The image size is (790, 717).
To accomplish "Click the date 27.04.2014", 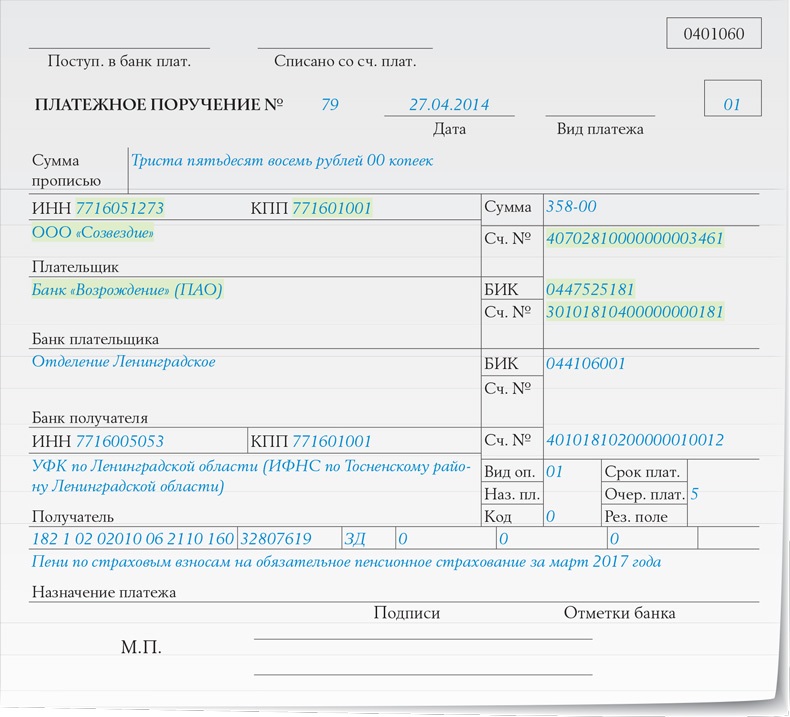I will click(449, 104).
